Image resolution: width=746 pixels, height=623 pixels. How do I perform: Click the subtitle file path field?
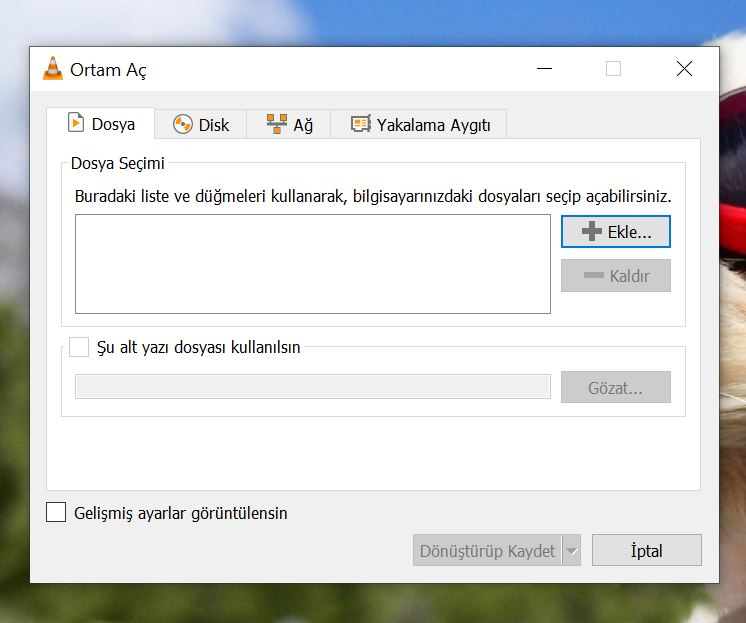click(312, 387)
